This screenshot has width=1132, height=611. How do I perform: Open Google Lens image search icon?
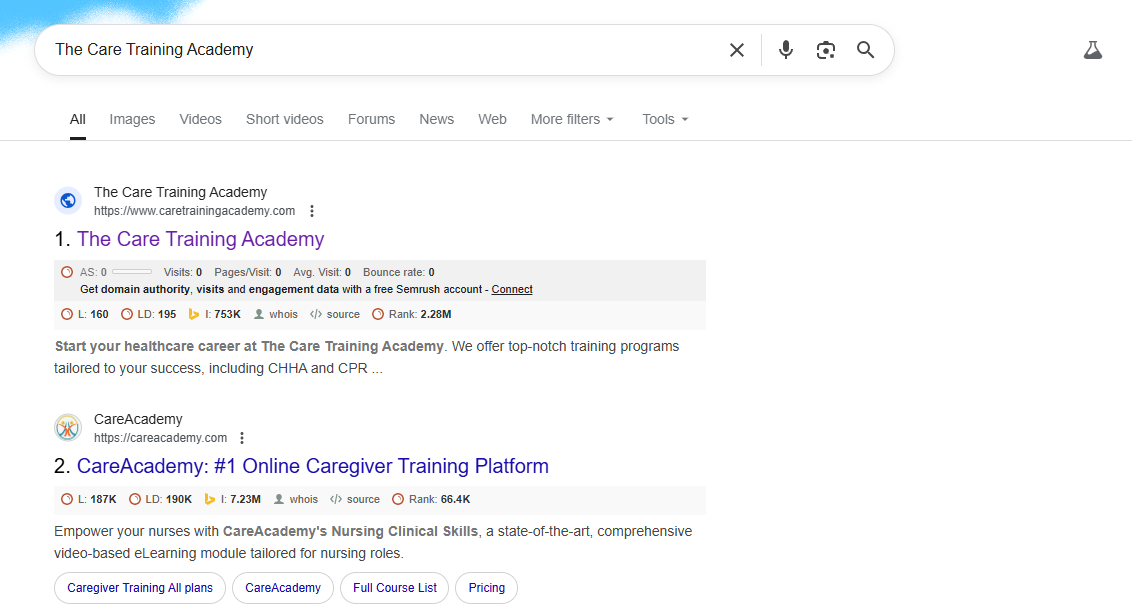click(826, 50)
